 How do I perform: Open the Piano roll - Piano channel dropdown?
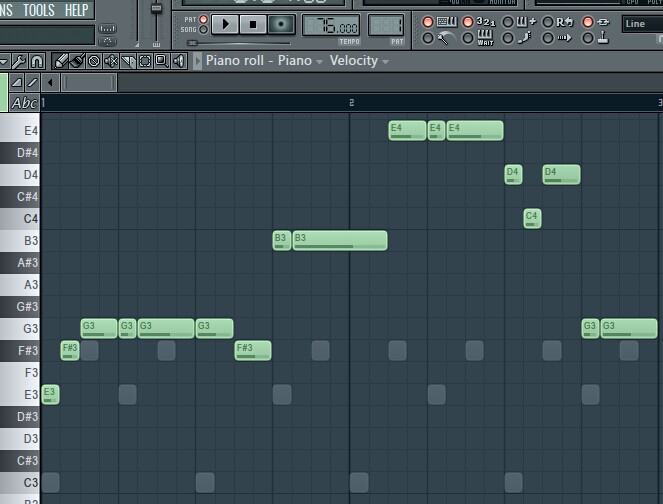(264, 61)
